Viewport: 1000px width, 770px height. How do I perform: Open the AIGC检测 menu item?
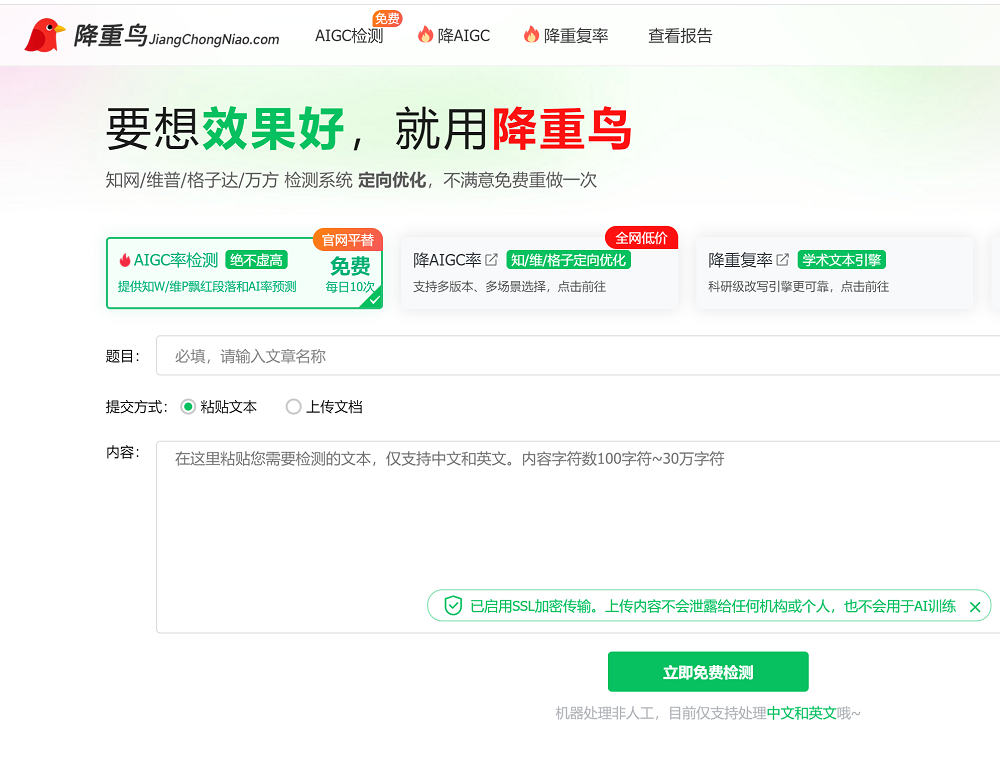point(349,36)
